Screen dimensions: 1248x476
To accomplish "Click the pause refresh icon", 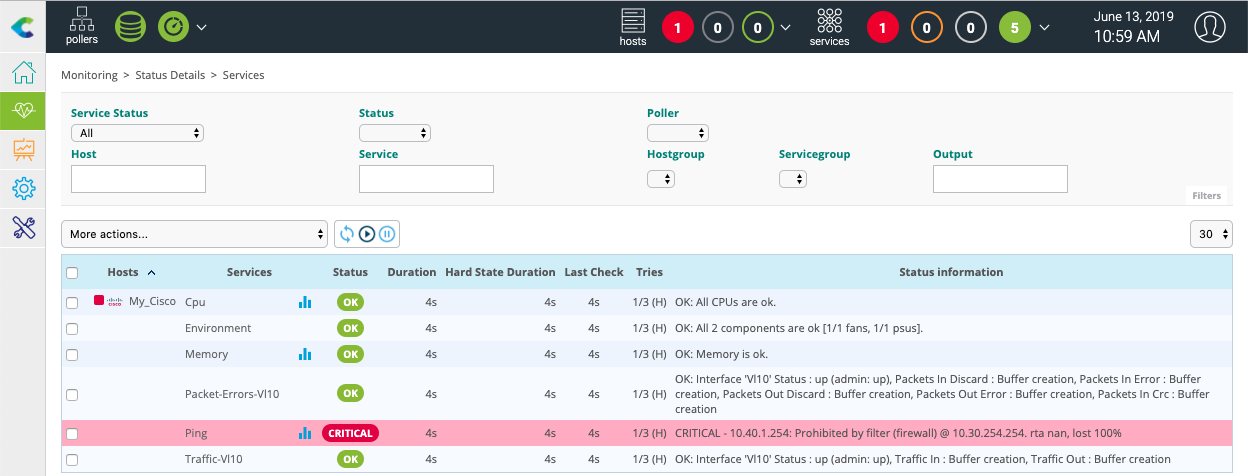I will coord(387,234).
